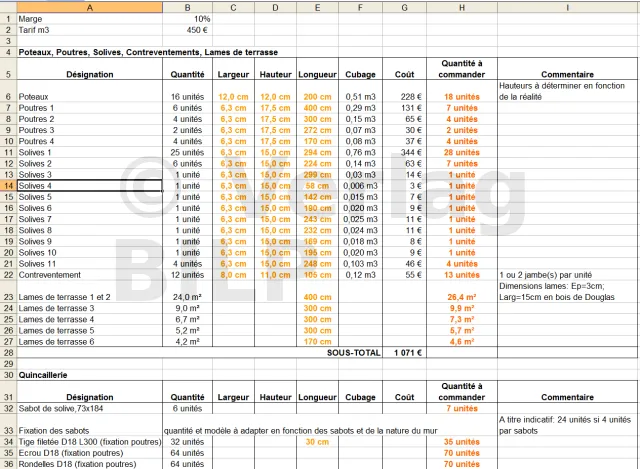Select the Tarif m3 cell showing 450 €
640x469 pixels.
click(188, 29)
